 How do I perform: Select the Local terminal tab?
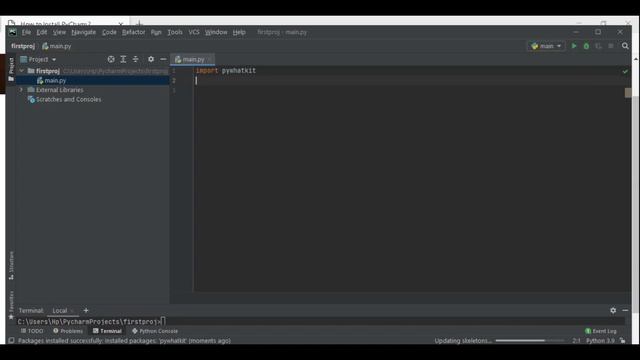(60, 311)
